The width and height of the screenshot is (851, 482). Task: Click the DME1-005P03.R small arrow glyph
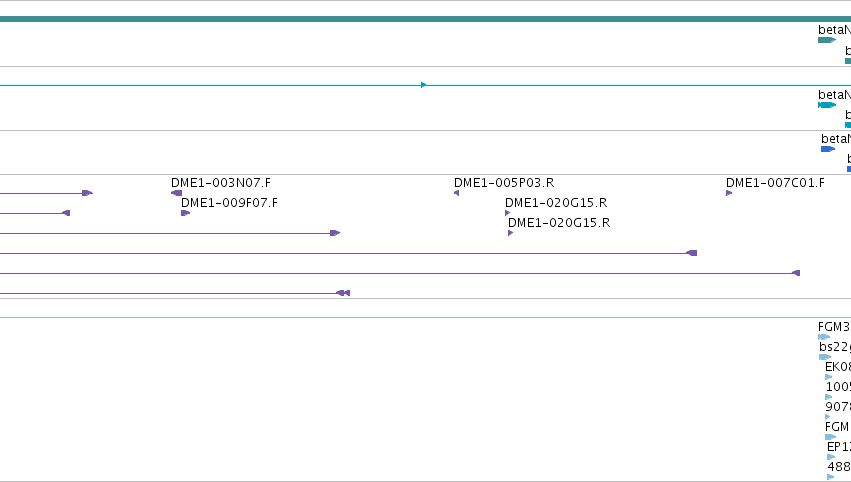pyautogui.click(x=456, y=193)
